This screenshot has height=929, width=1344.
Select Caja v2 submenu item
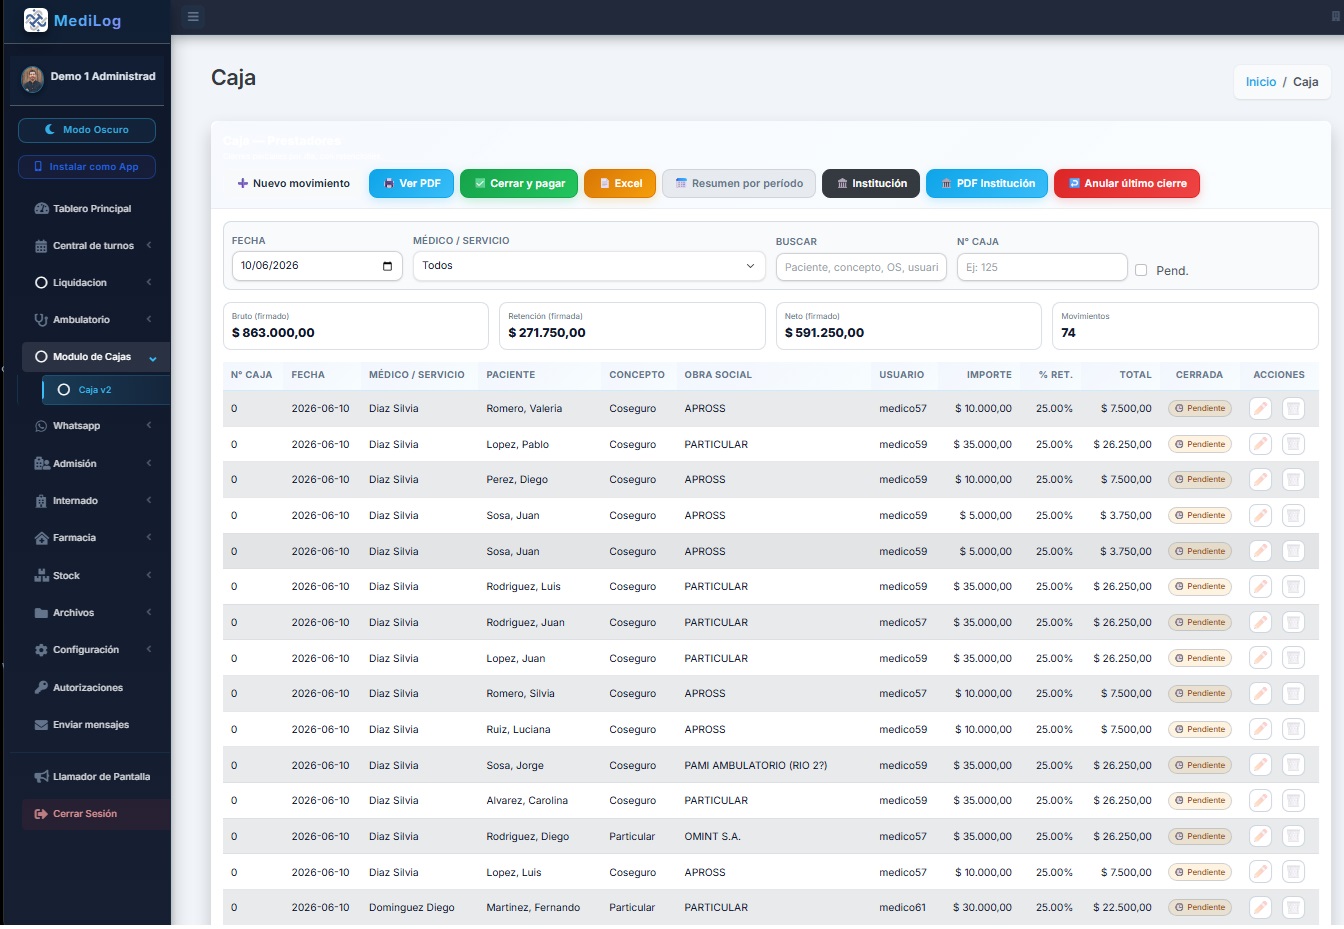click(106, 390)
